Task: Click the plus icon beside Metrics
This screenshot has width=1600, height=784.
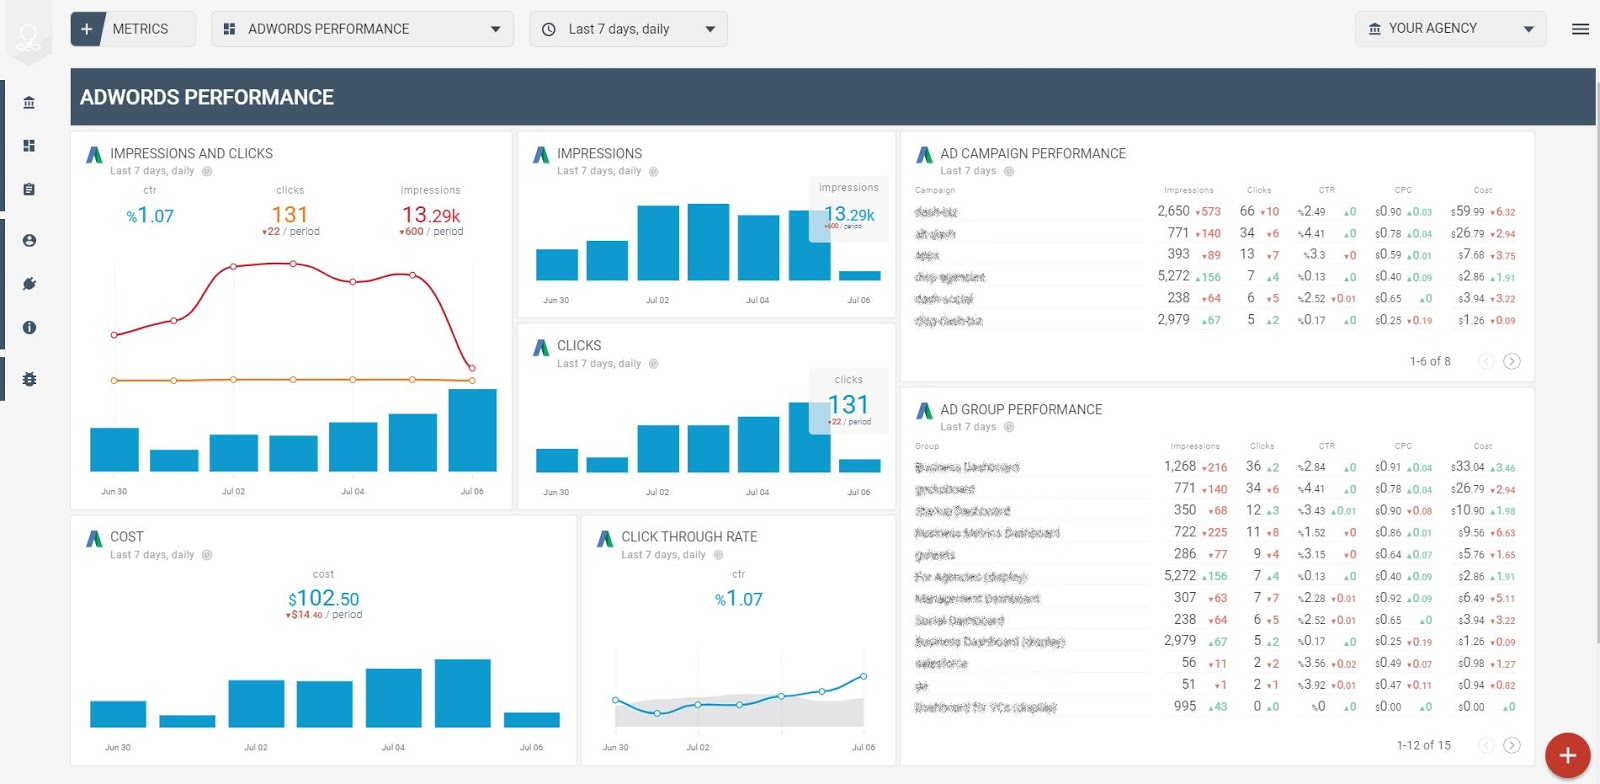Action: (x=87, y=29)
